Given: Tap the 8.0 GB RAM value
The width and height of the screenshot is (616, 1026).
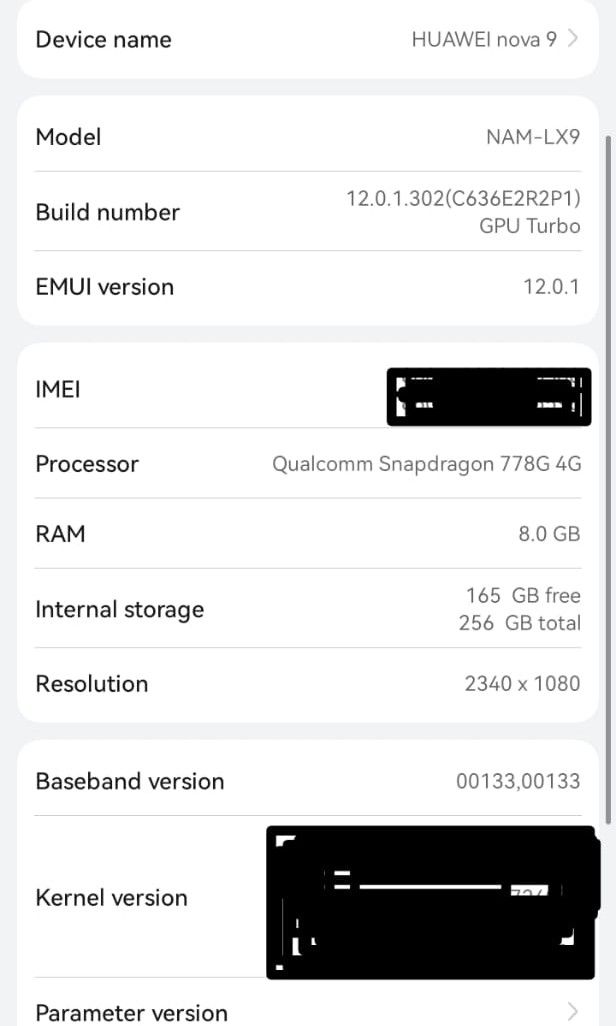Looking at the screenshot, I should 549,534.
